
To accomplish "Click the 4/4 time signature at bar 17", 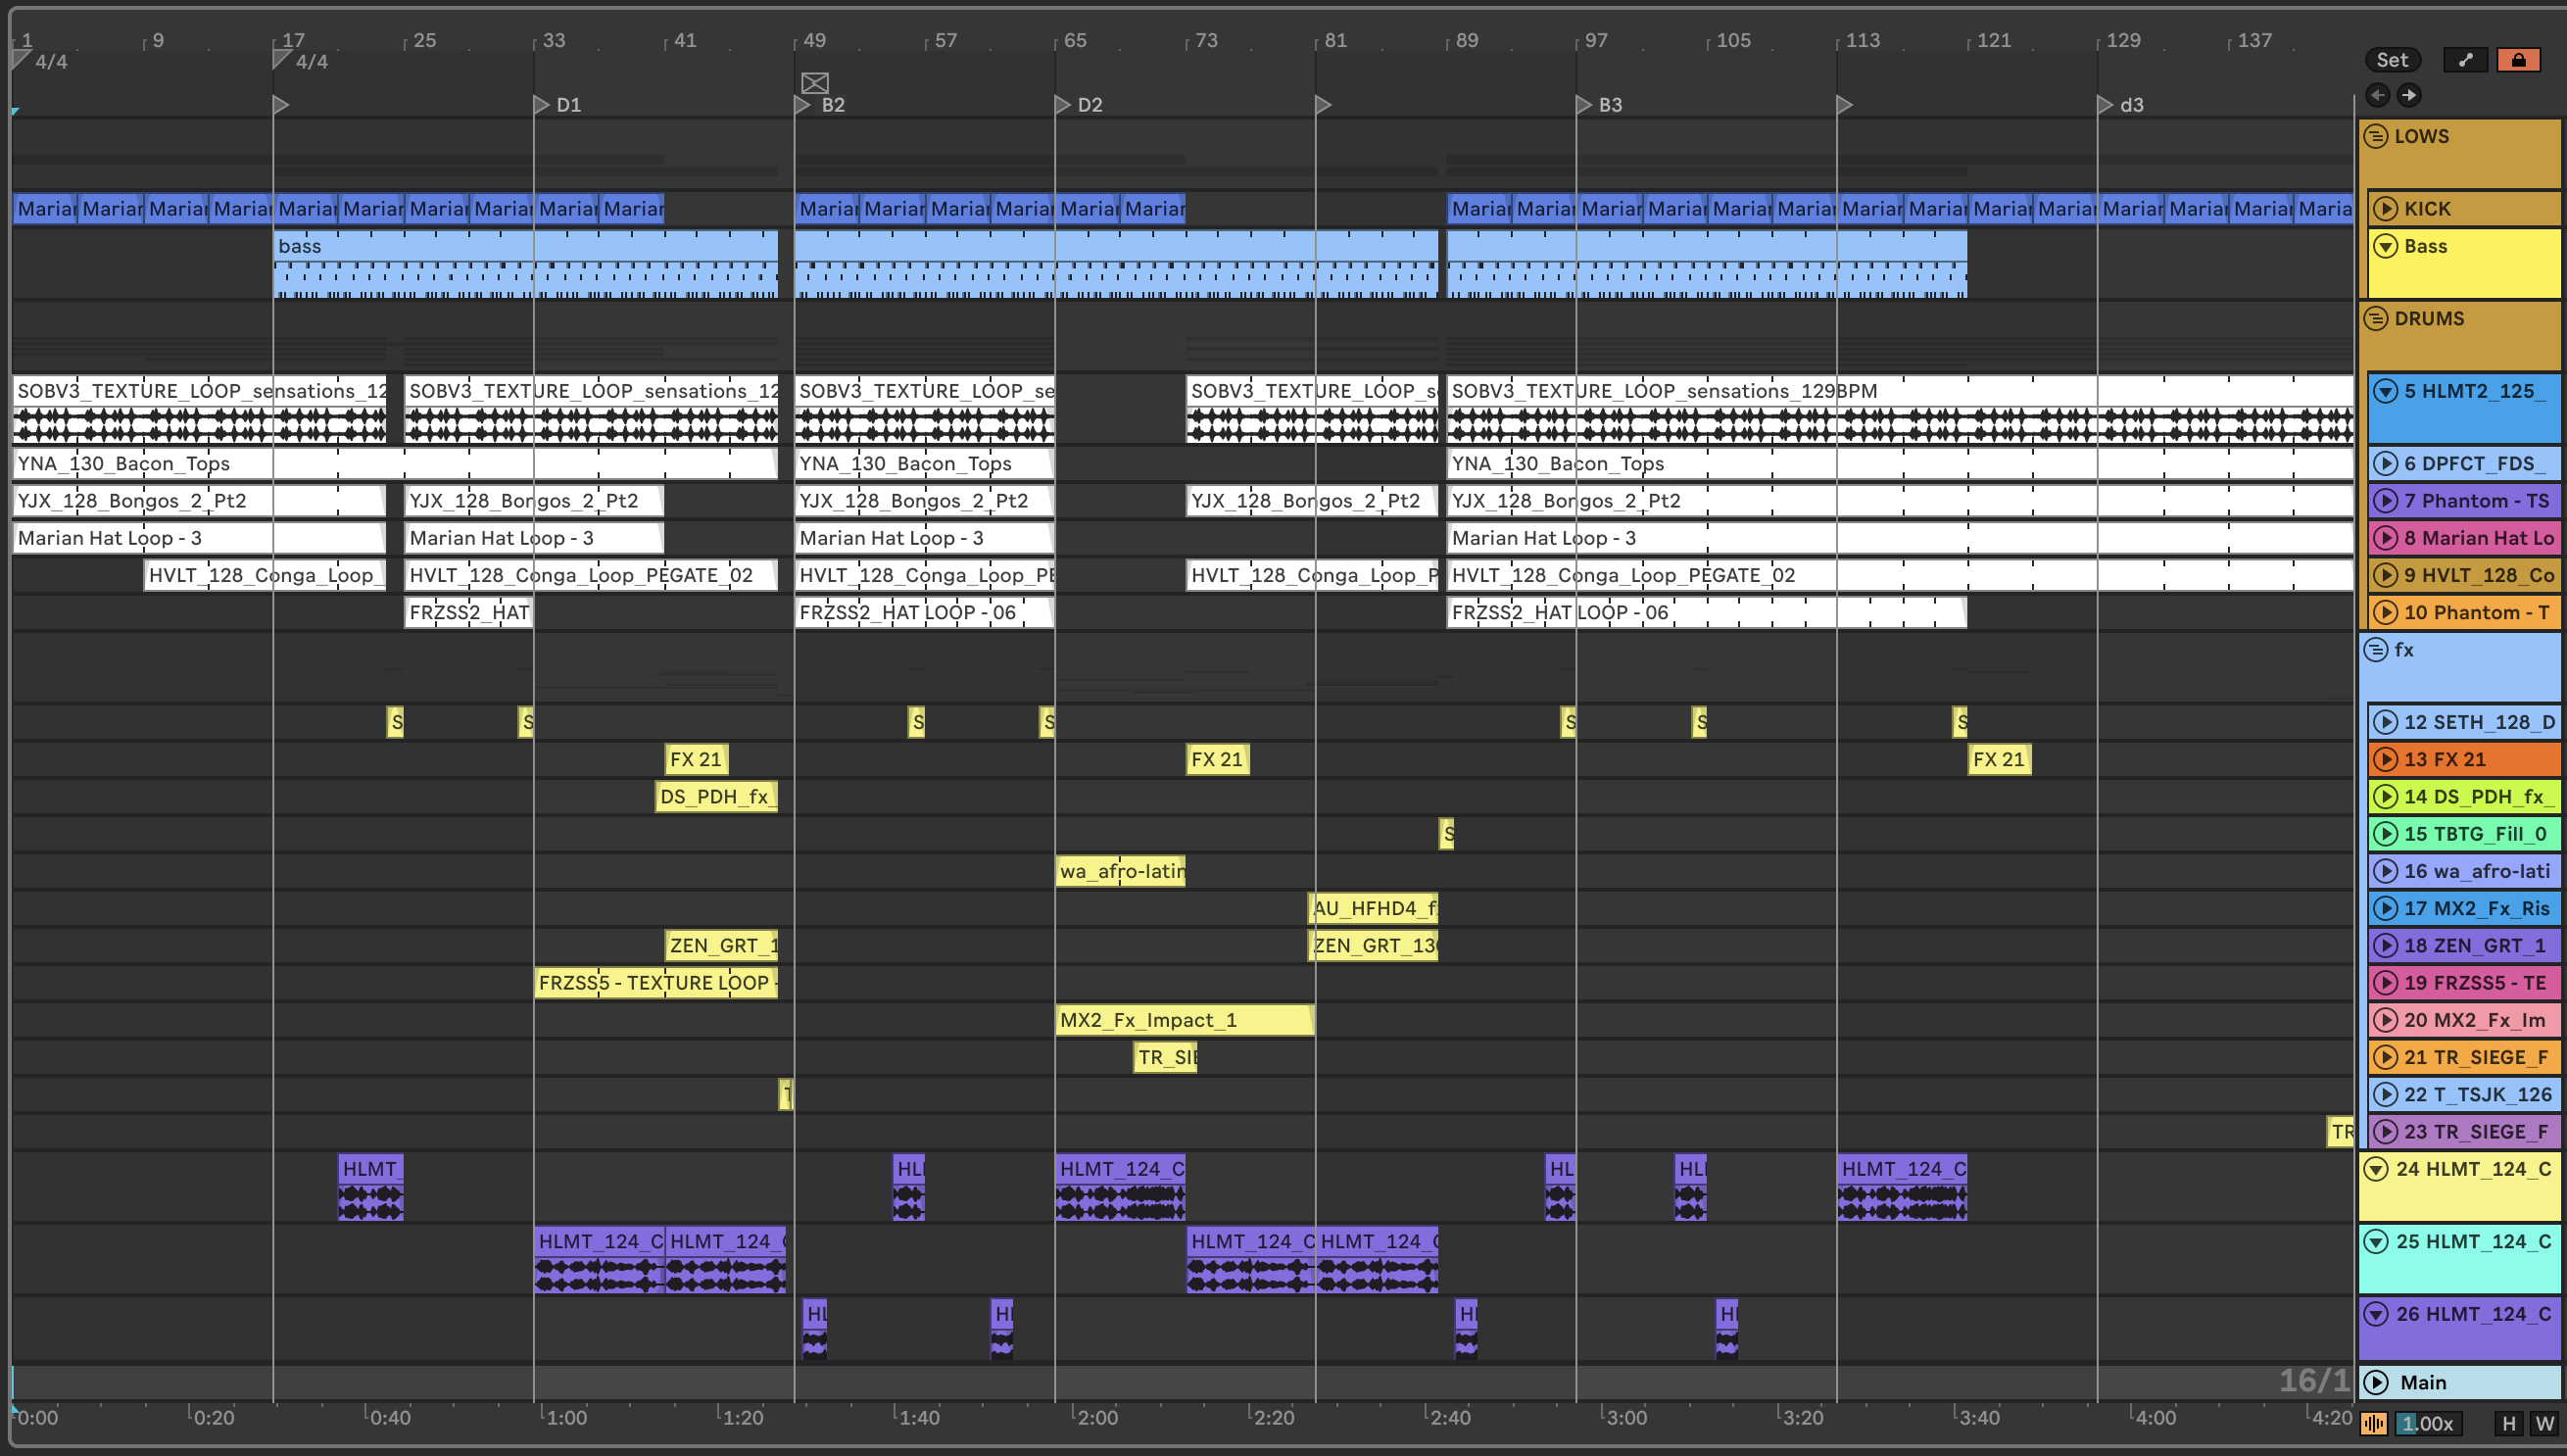I will 312,62.
